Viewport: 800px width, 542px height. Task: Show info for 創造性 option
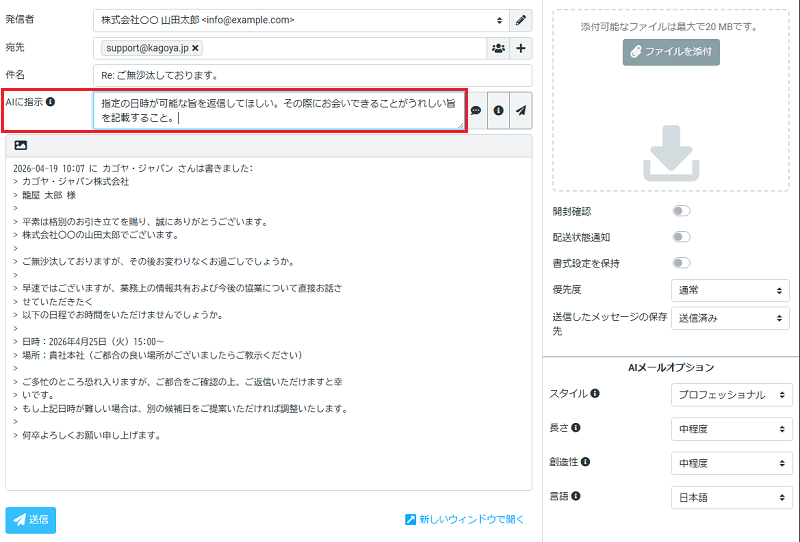[x=585, y=462]
